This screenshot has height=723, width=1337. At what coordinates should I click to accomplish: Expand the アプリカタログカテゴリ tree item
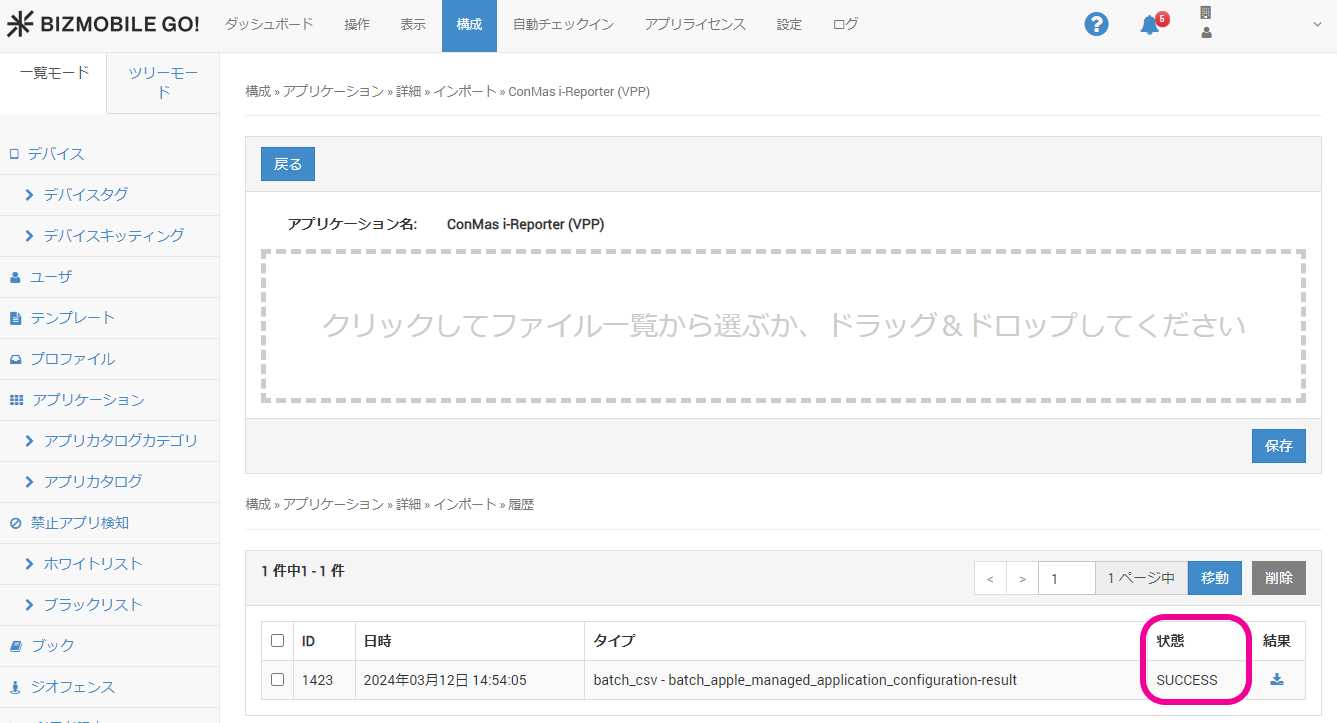120,441
